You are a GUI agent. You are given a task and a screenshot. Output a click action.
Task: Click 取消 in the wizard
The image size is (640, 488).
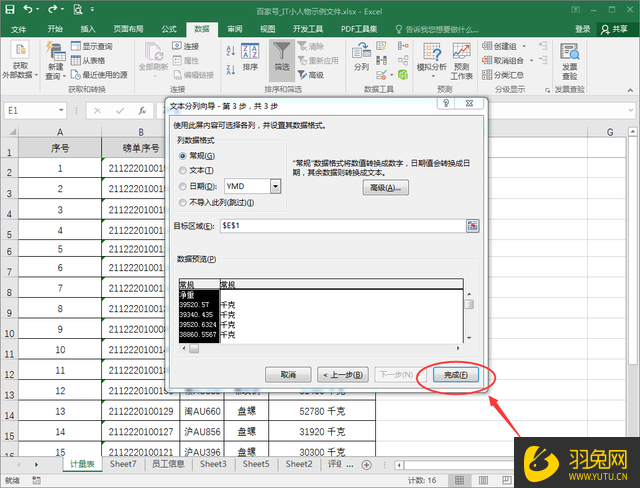tap(288, 375)
